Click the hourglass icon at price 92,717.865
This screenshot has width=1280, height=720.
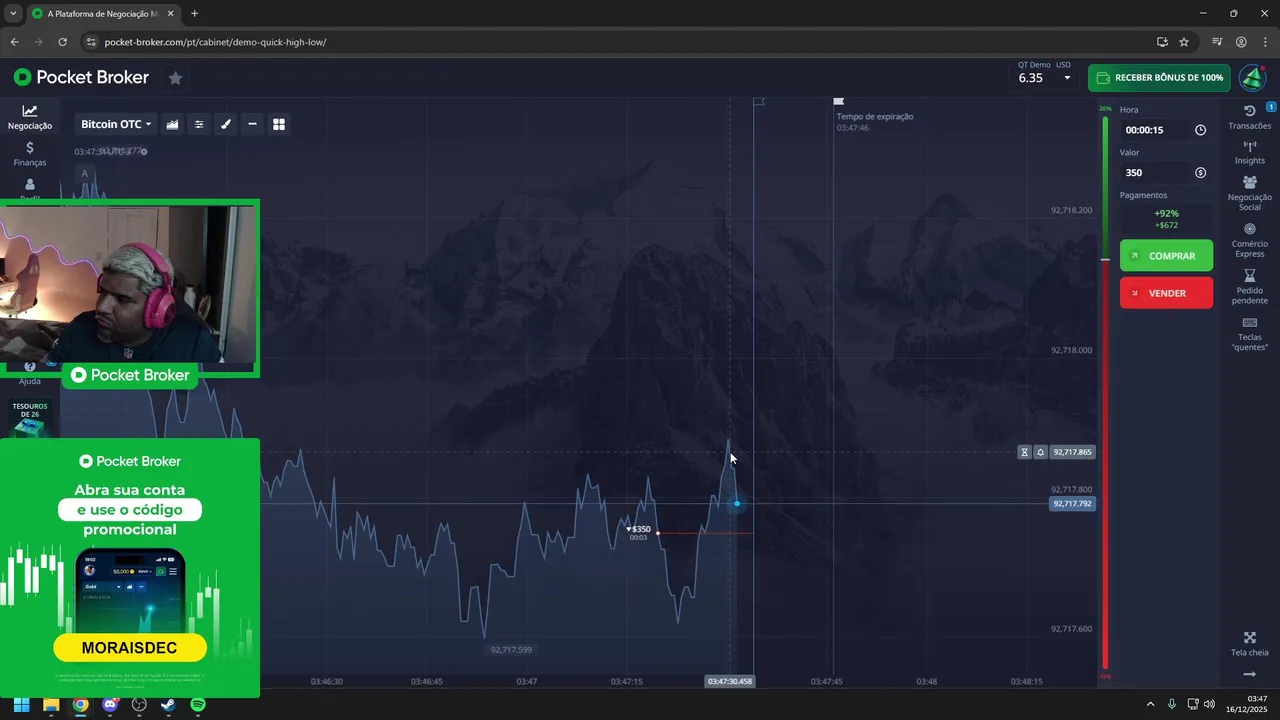coord(1024,452)
